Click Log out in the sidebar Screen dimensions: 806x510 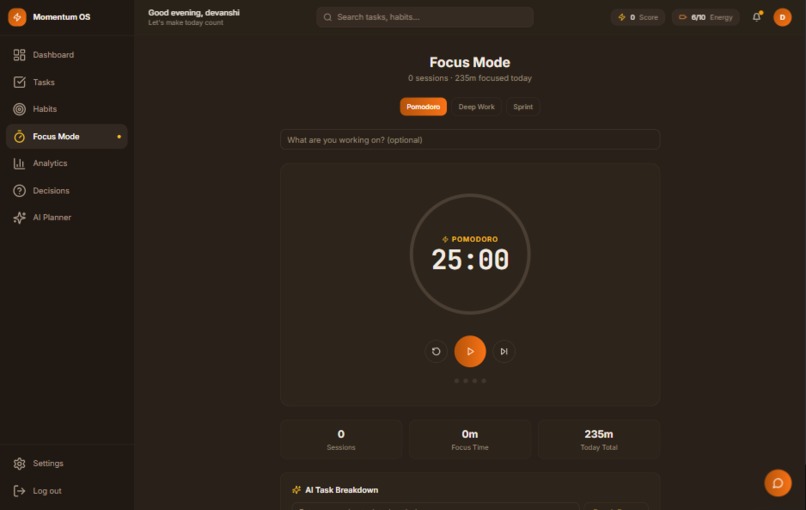(66, 491)
